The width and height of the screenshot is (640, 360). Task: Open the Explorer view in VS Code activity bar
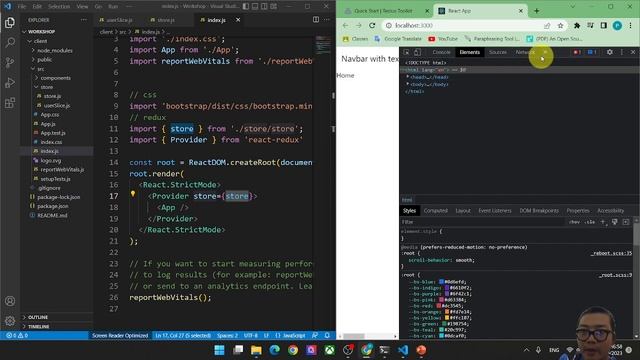10,22
